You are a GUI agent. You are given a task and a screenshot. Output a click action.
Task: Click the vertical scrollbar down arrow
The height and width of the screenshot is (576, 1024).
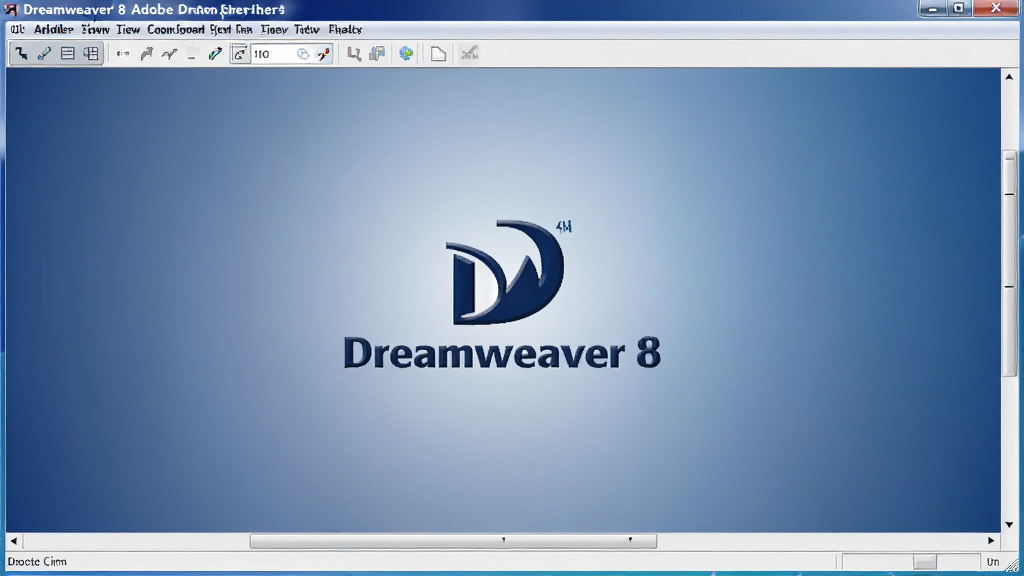click(1009, 524)
